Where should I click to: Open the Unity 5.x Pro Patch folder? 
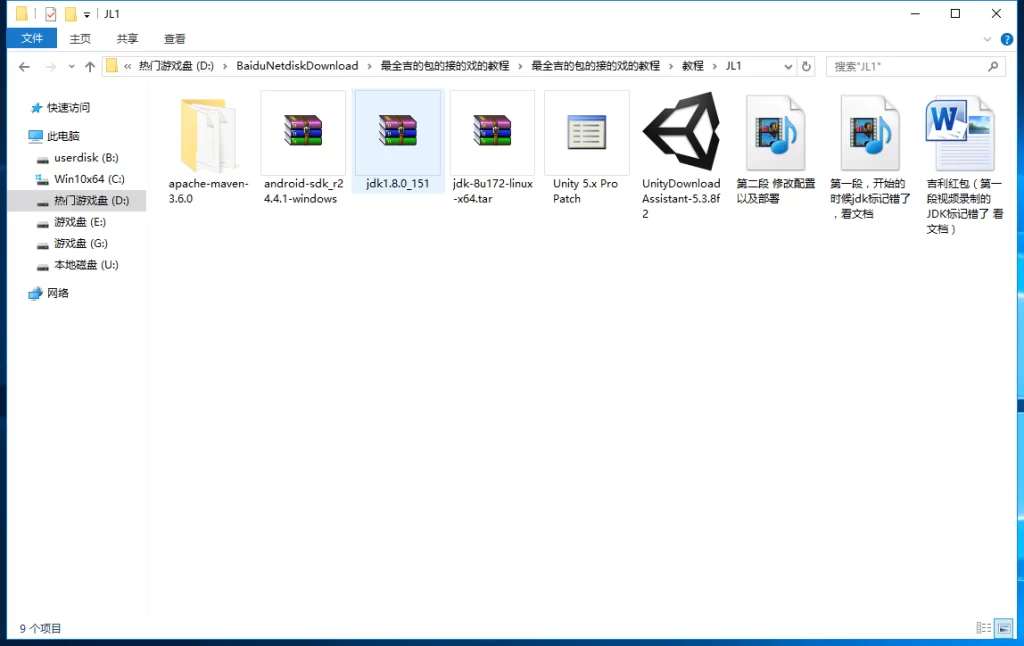pos(586,133)
